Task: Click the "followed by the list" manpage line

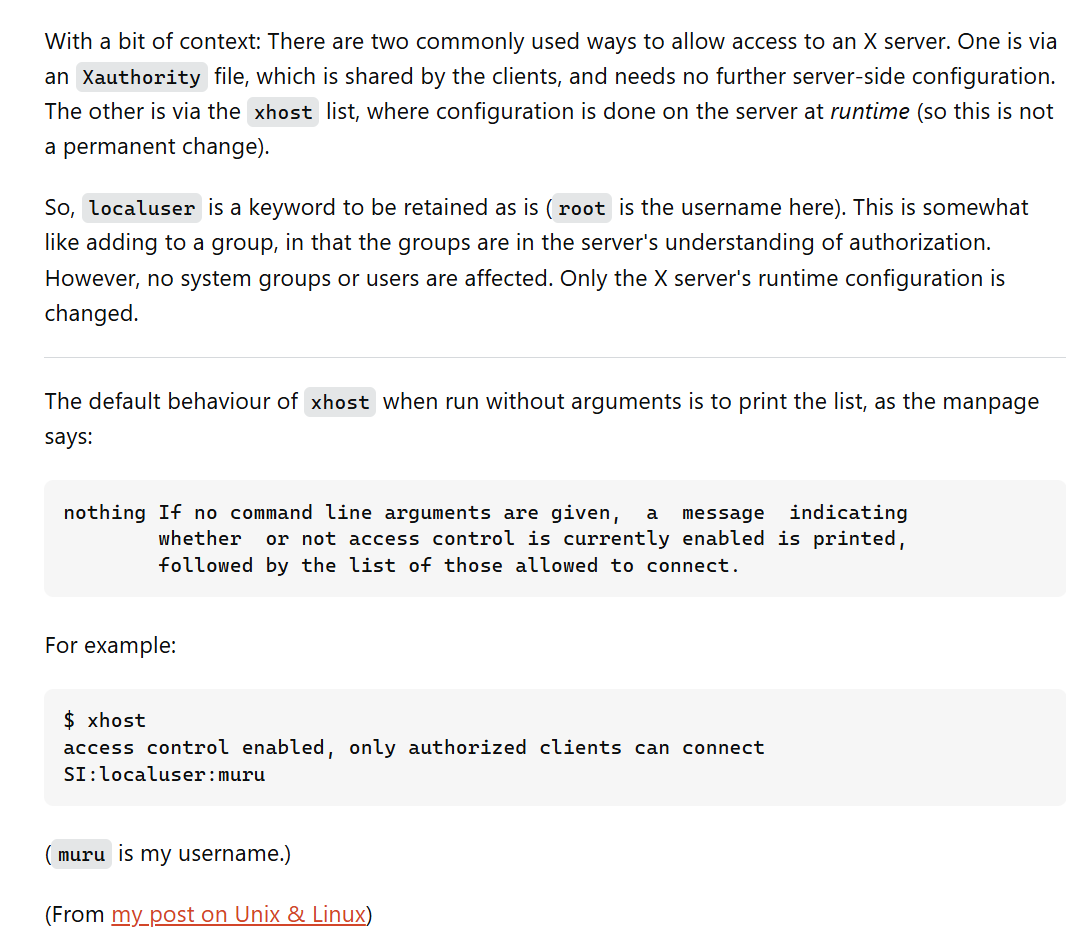Action: point(448,565)
